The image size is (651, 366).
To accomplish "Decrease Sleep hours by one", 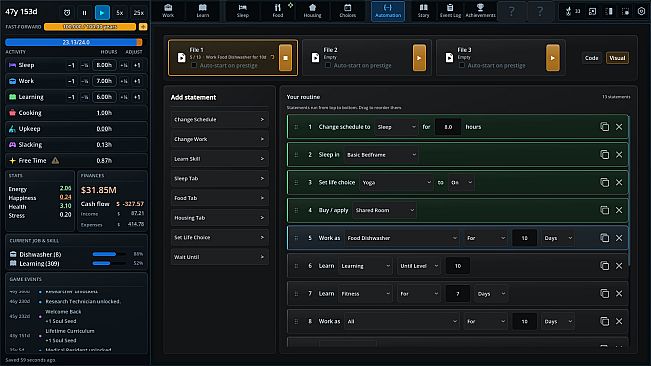I will 71,65.
